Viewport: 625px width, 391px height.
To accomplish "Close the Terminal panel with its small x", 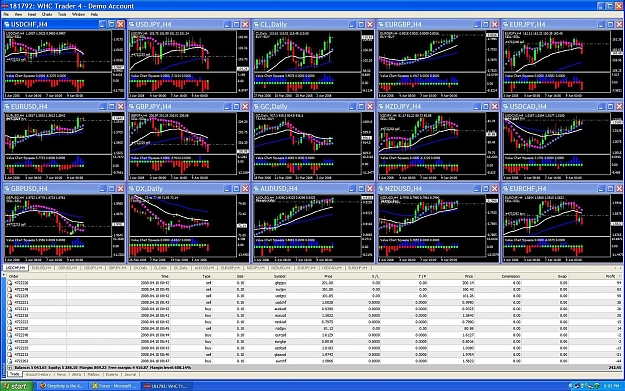I will [4, 275].
